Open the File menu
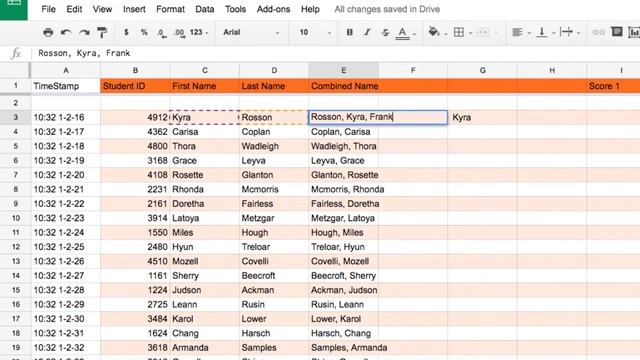This screenshot has height=360, width=640. coord(48,9)
